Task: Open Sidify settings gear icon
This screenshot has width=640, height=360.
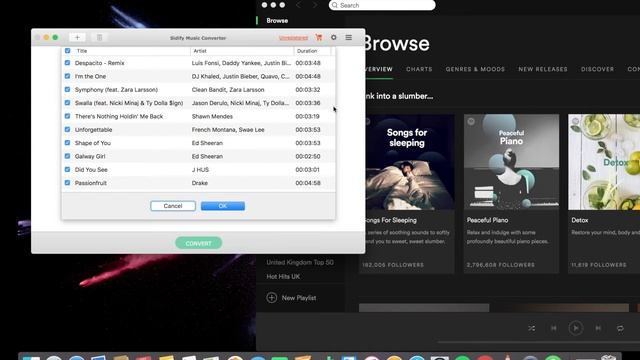Action: (x=333, y=37)
